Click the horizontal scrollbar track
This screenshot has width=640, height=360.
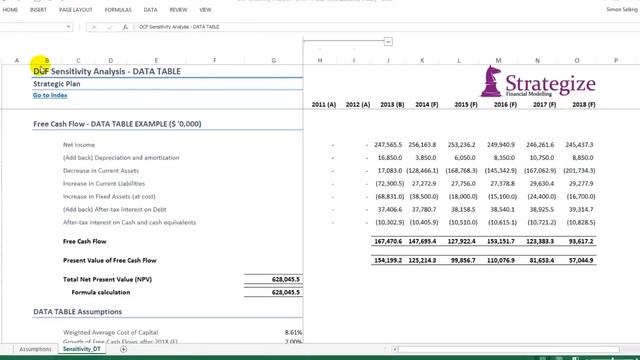point(509,349)
